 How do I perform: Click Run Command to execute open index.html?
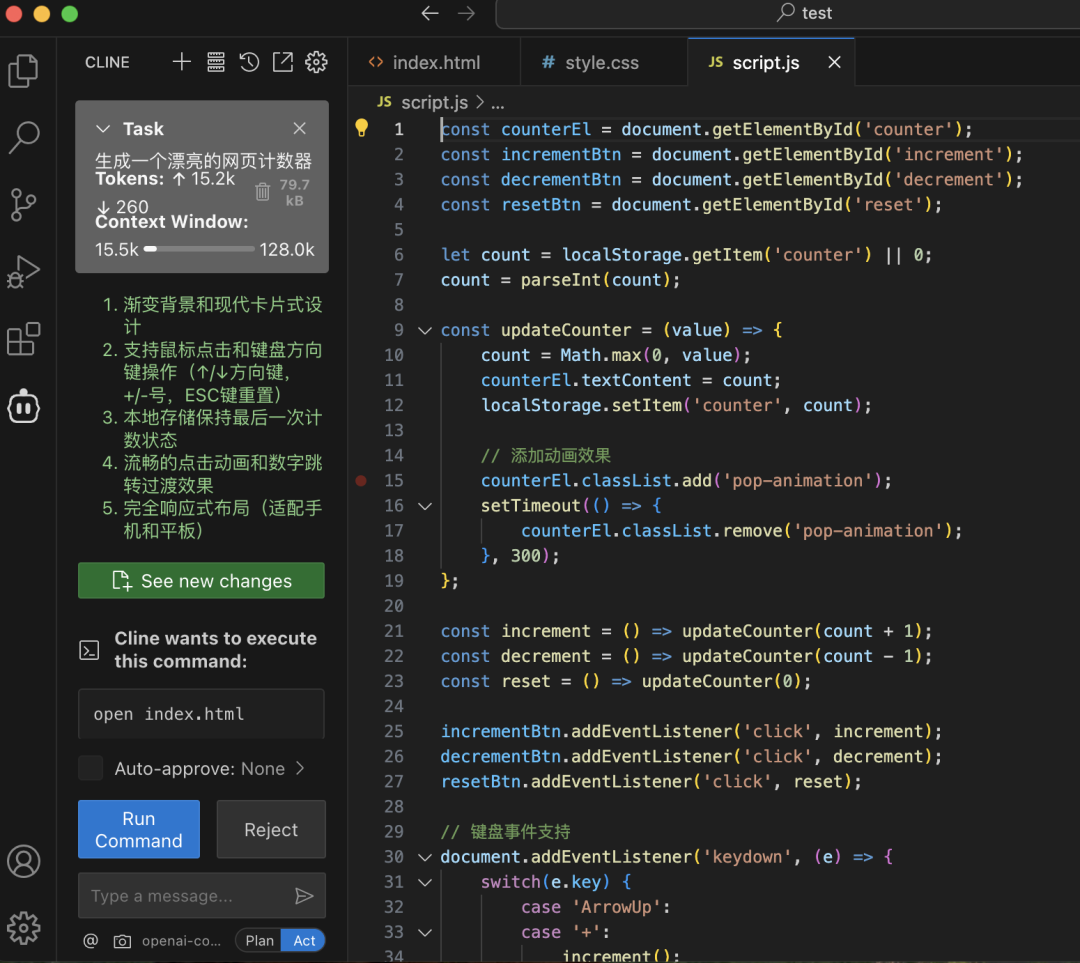coord(138,829)
